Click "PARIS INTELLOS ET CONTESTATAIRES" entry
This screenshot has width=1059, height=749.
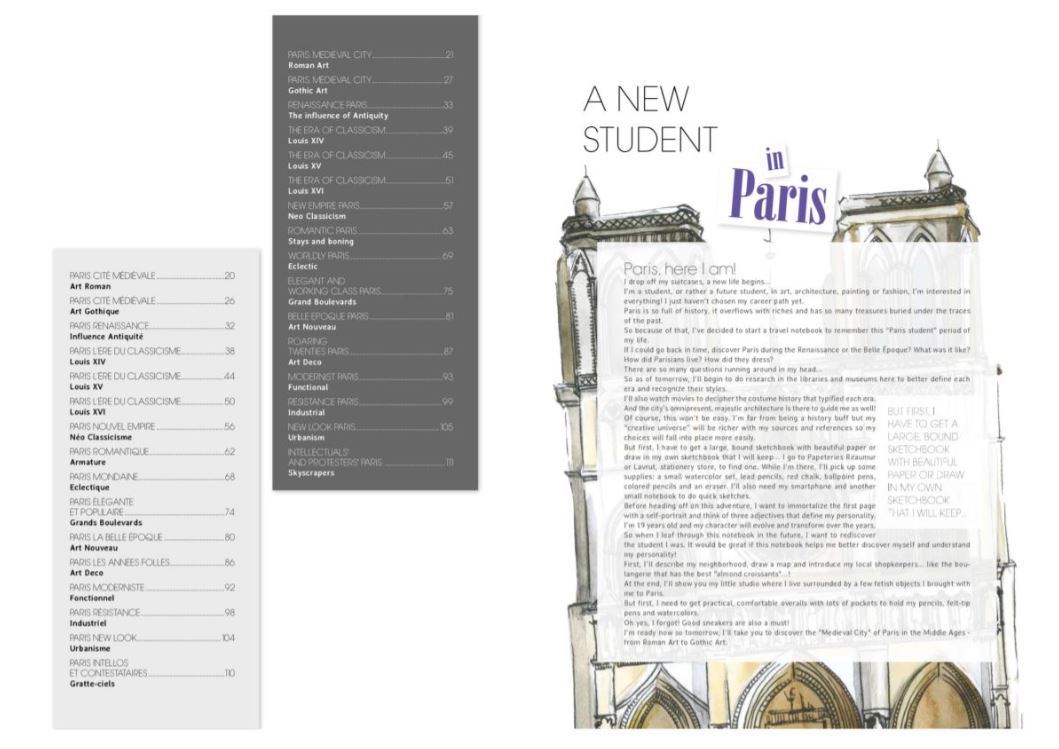152,668
